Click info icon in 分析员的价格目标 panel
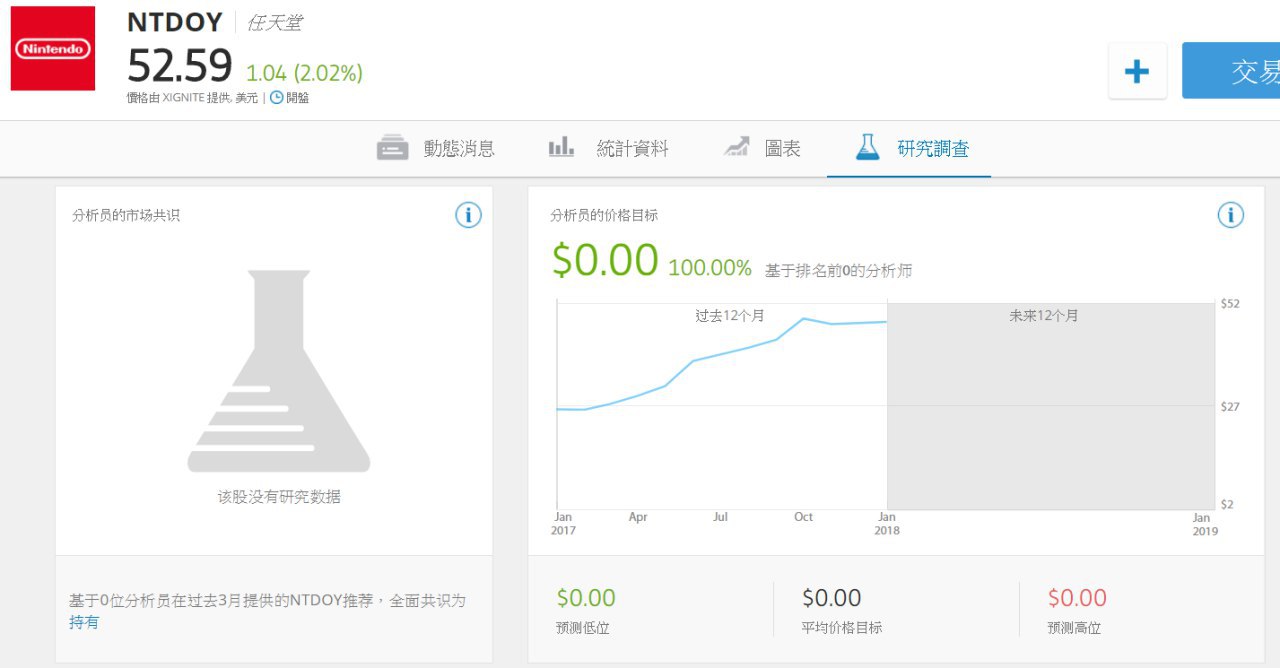The width and height of the screenshot is (1280, 668). click(1230, 215)
